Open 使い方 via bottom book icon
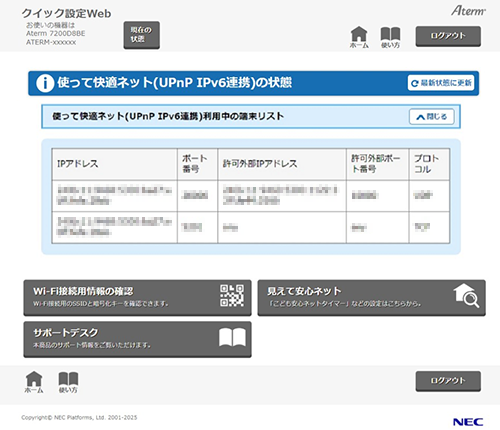 tap(68, 382)
